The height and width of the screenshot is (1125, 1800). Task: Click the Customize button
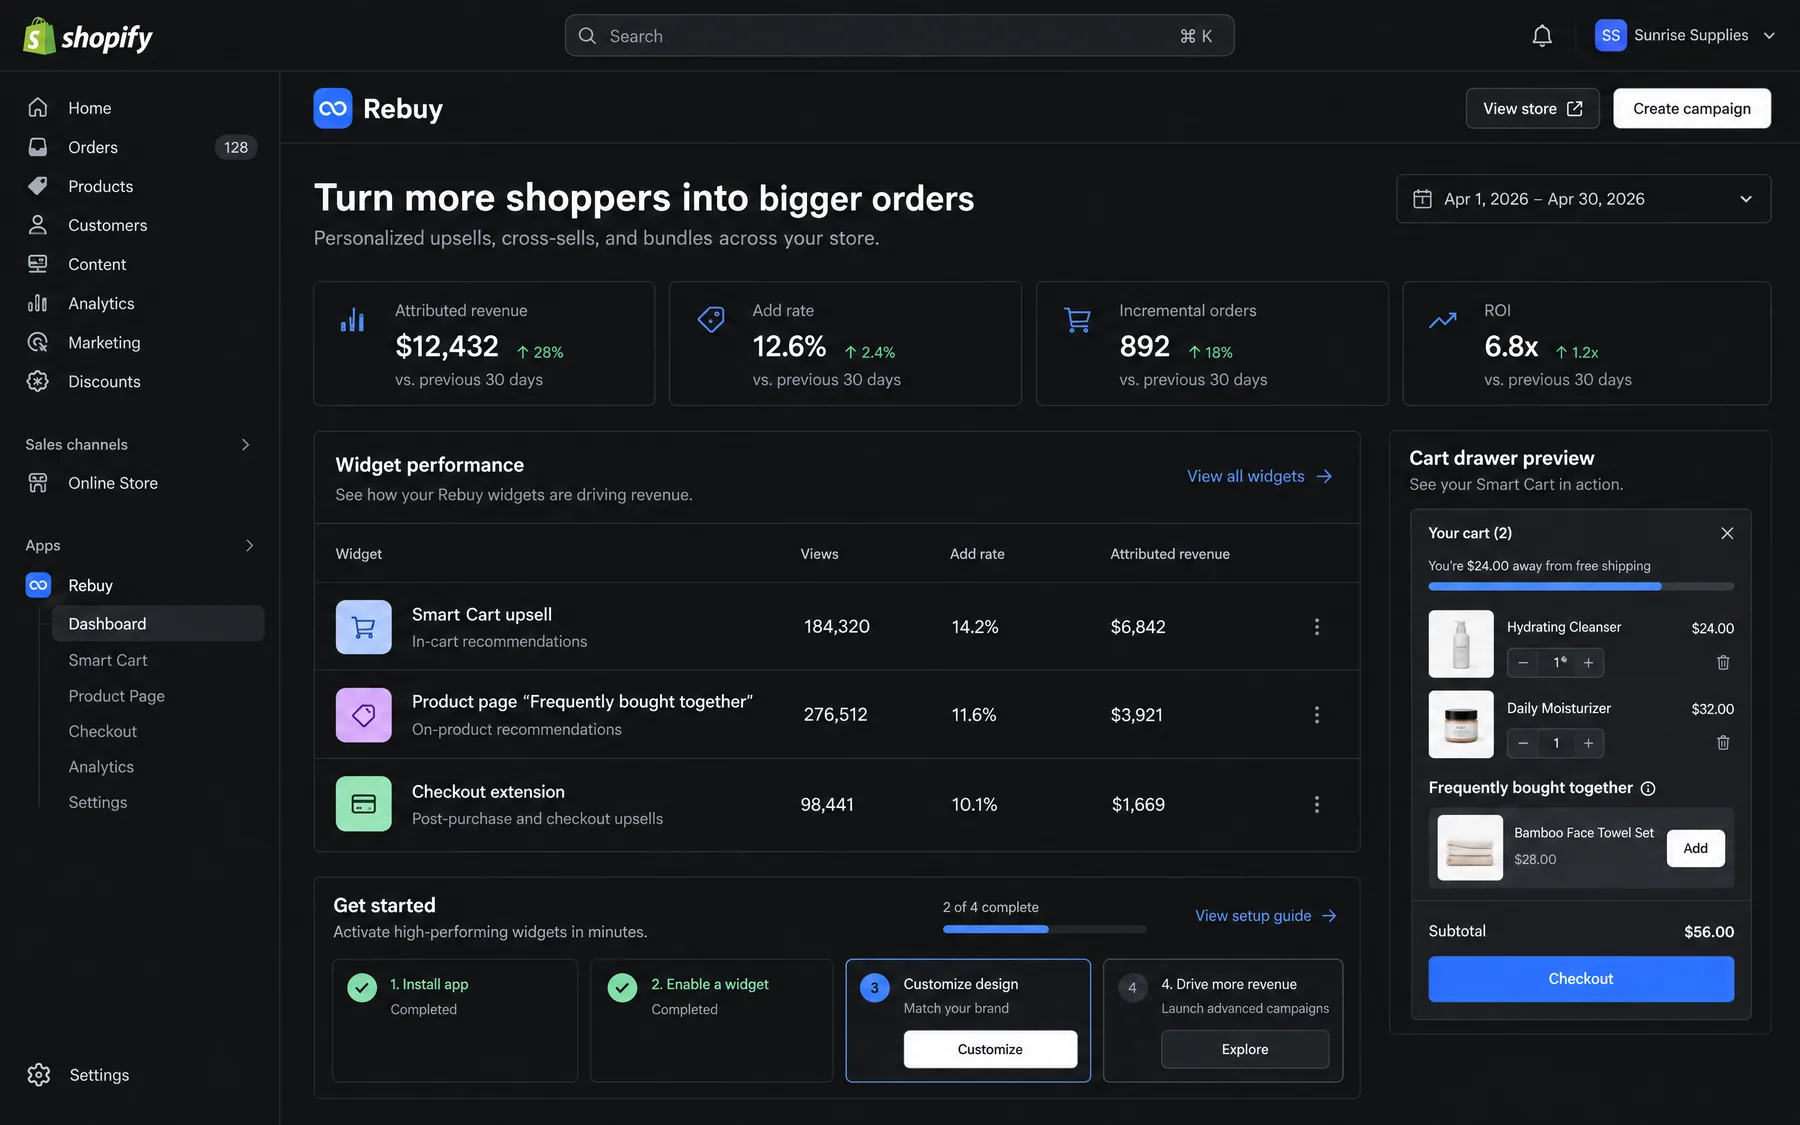[990, 1049]
